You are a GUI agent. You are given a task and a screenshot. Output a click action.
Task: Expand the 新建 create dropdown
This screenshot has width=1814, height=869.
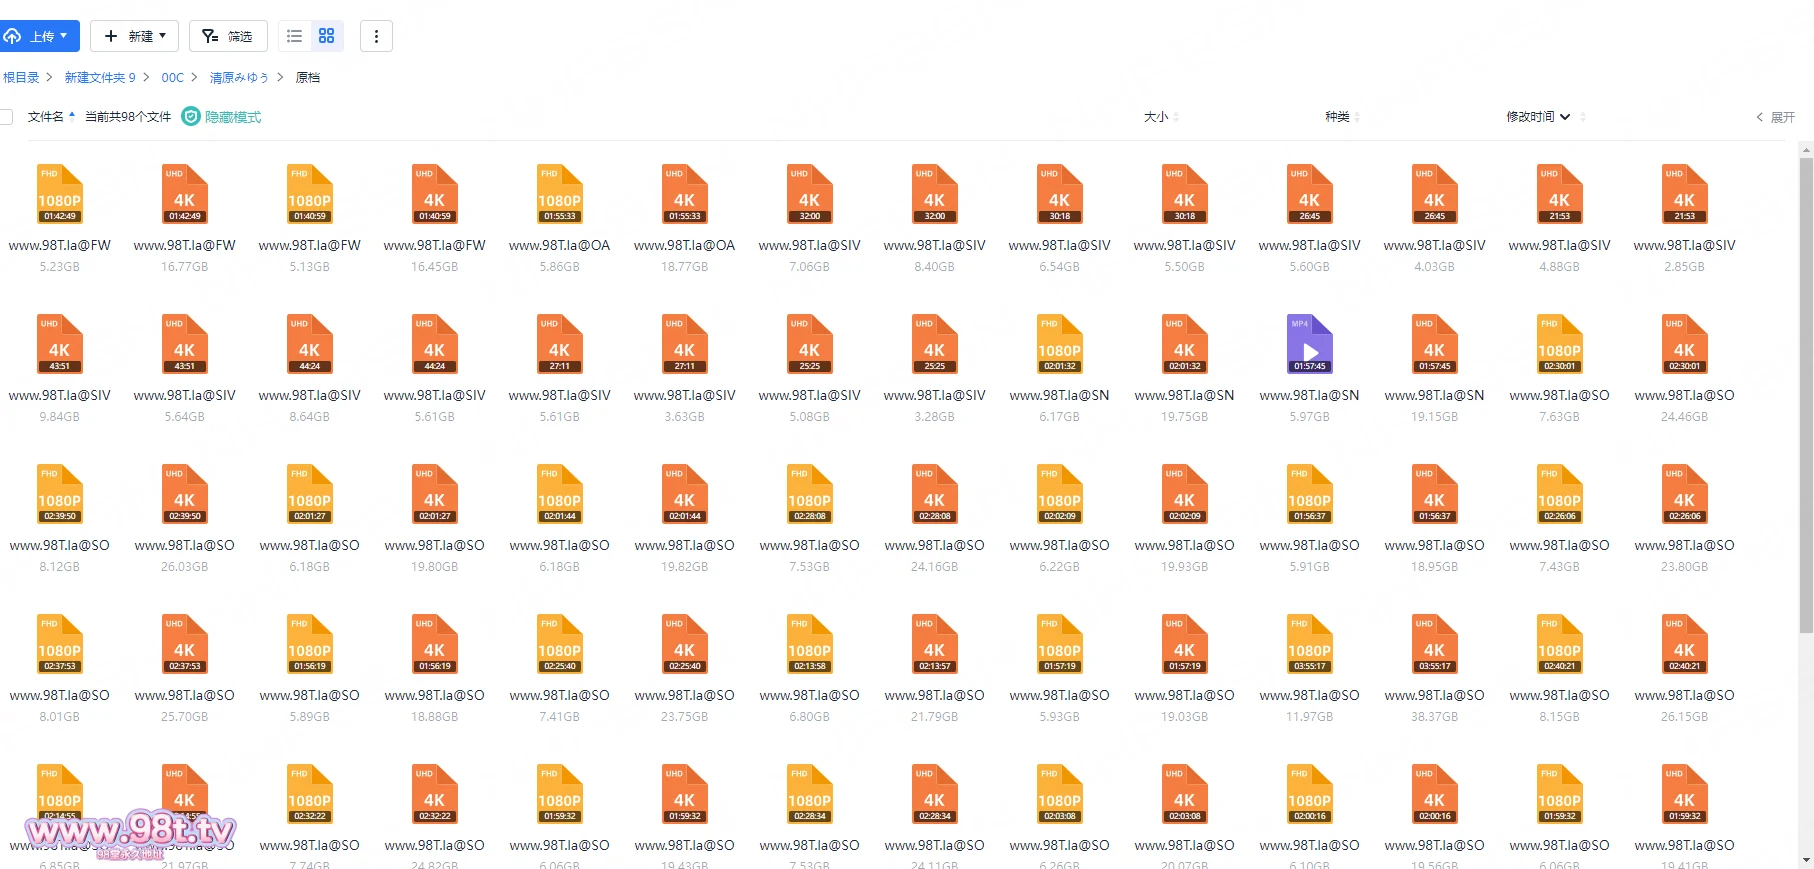pos(135,36)
